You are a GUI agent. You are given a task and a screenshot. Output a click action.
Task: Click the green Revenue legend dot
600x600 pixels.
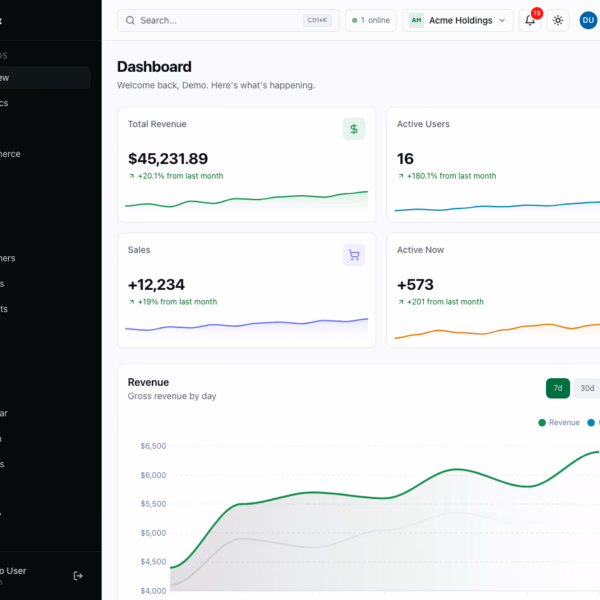tap(542, 422)
